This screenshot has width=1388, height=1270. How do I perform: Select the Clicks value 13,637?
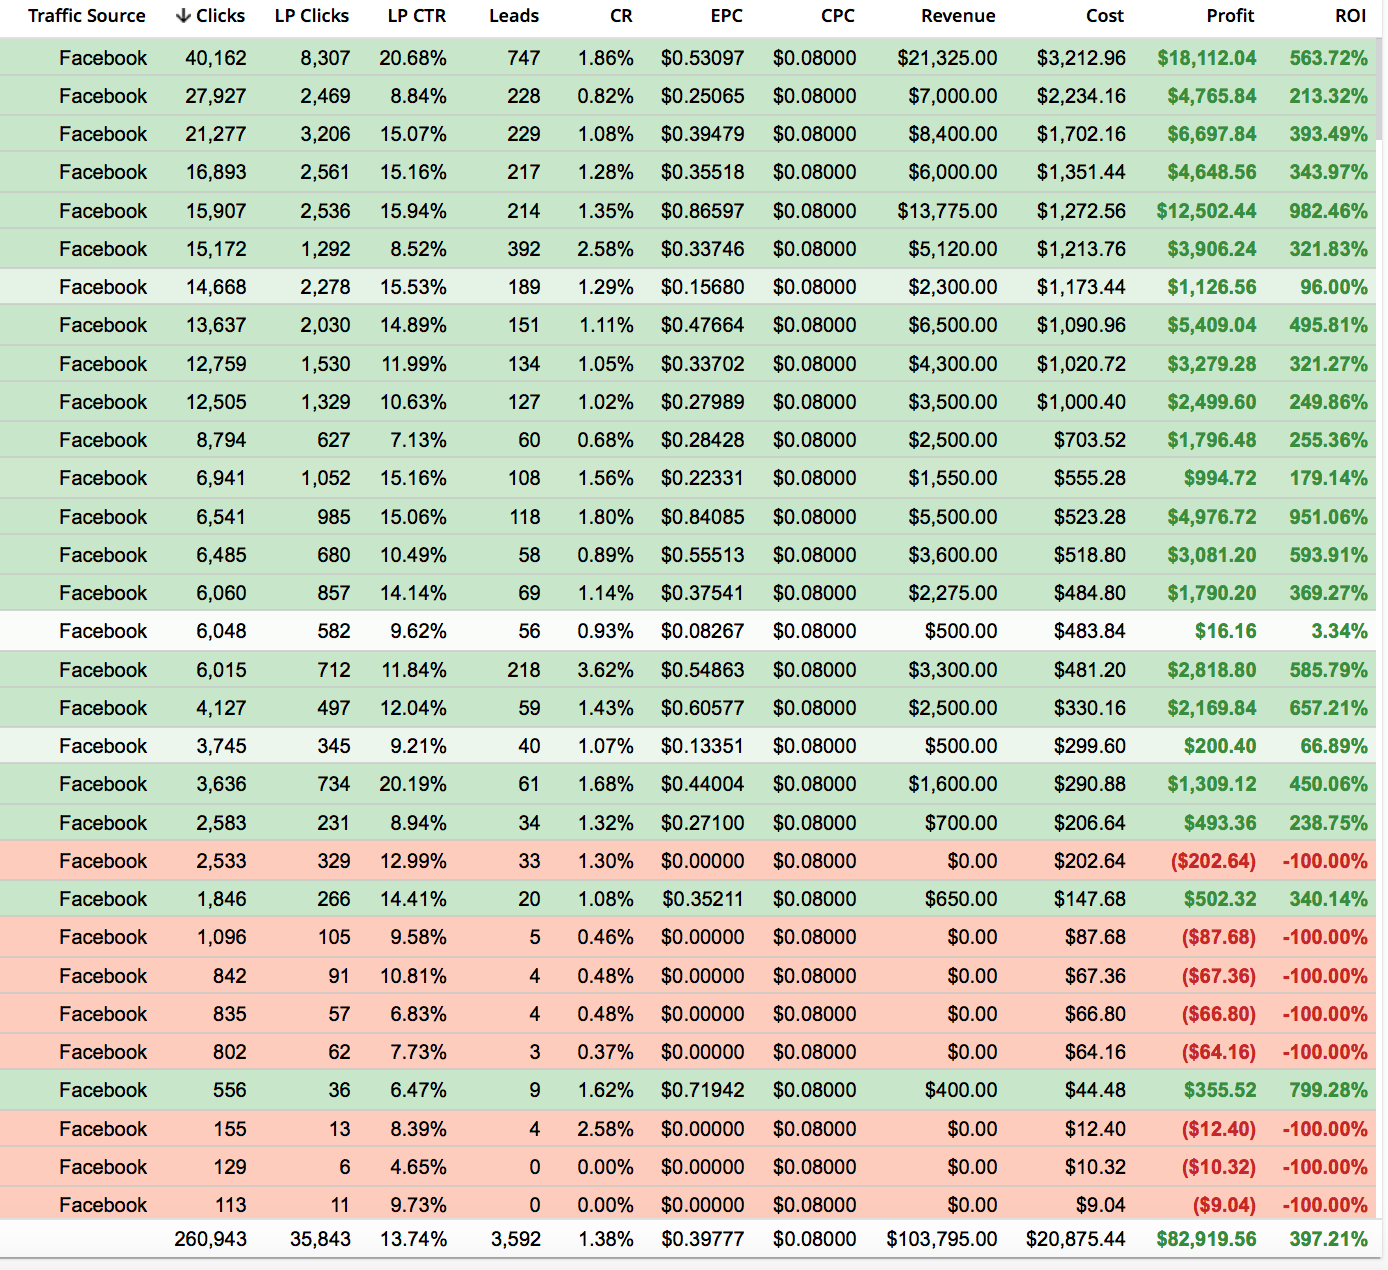(216, 325)
